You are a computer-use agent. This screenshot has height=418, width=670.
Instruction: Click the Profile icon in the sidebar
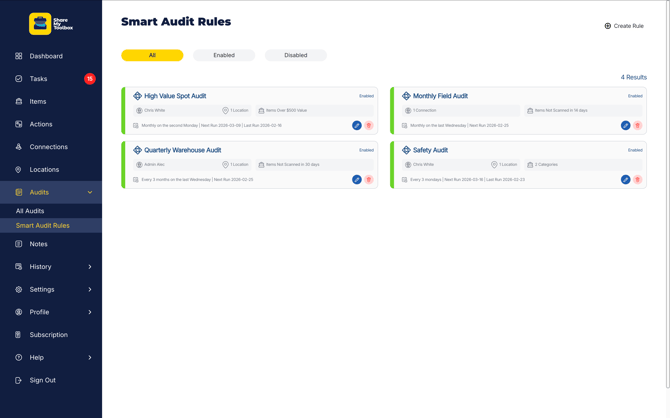[x=18, y=312]
